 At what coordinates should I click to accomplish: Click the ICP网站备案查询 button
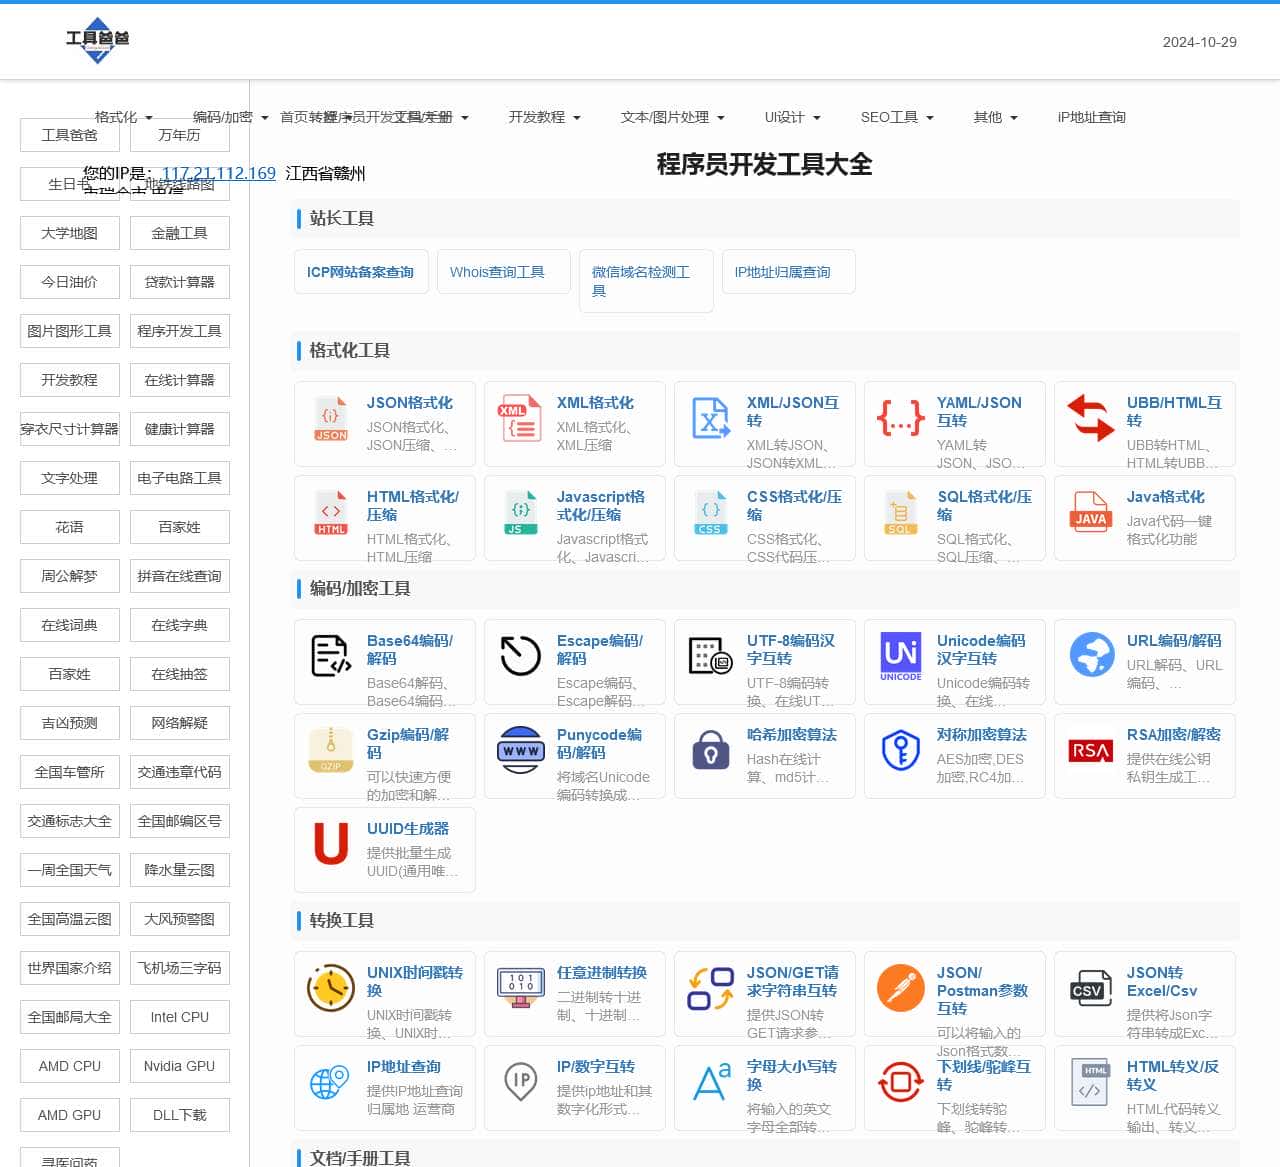360,272
